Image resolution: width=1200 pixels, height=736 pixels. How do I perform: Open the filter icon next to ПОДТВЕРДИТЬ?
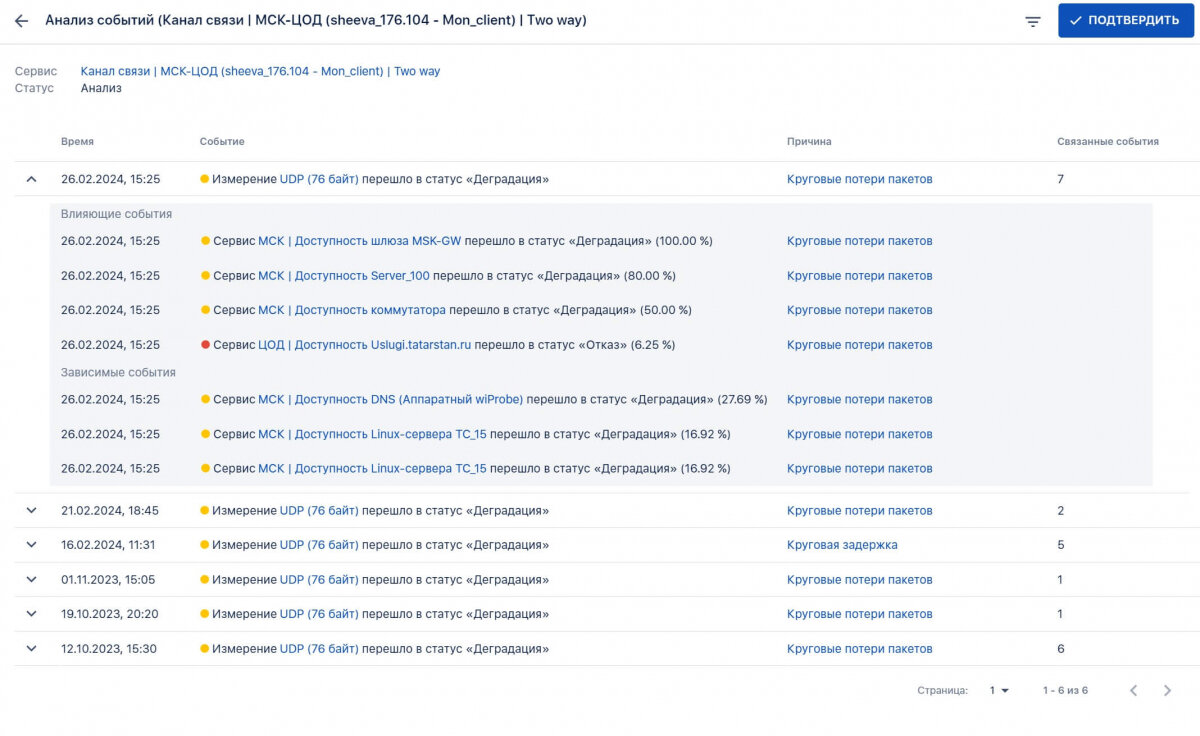(1033, 21)
